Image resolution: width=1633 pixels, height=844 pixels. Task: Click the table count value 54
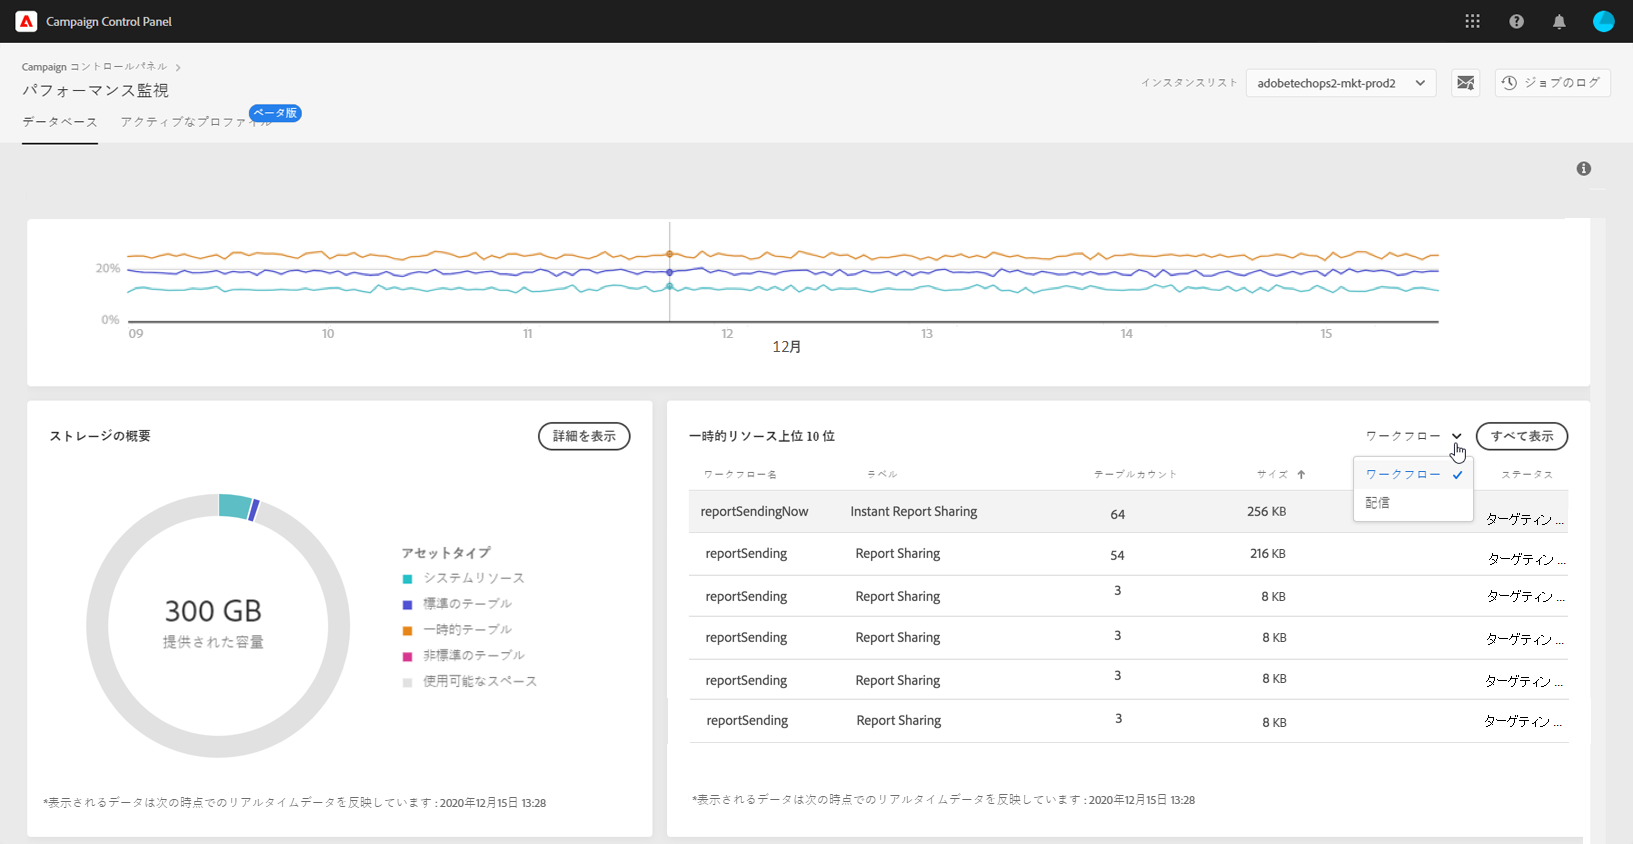pyautogui.click(x=1117, y=555)
